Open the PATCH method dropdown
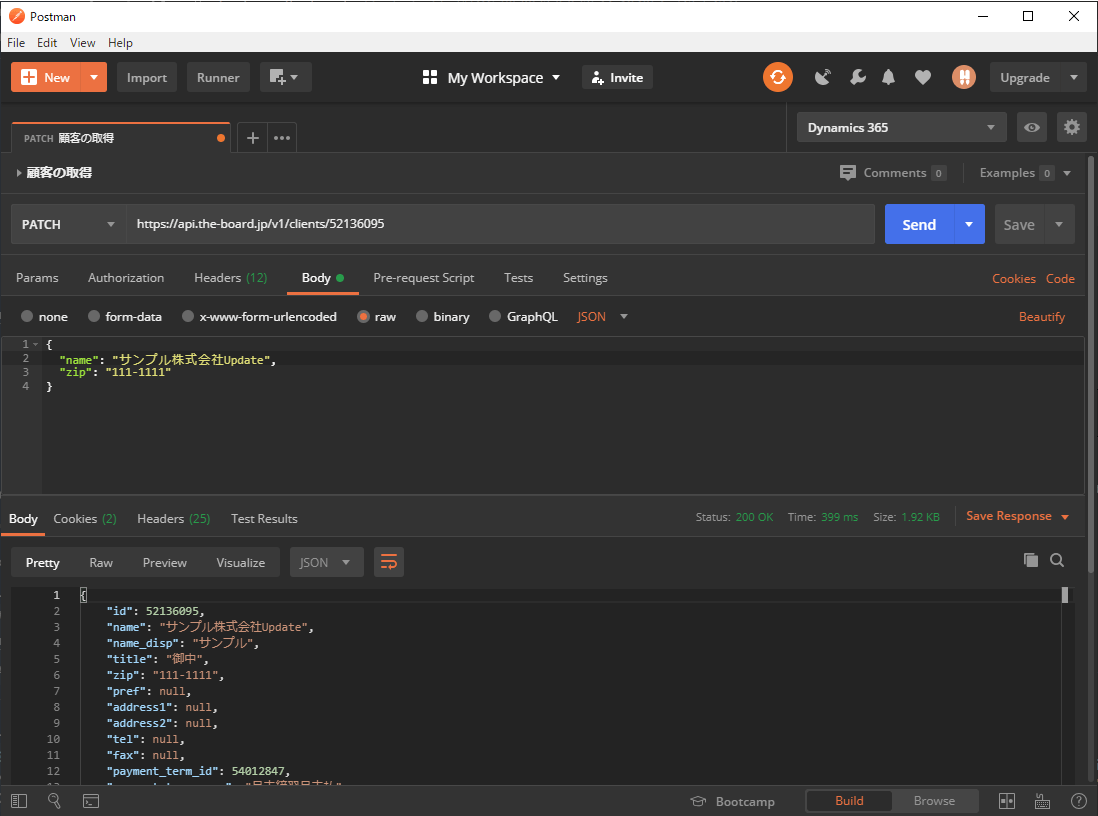 coord(68,224)
